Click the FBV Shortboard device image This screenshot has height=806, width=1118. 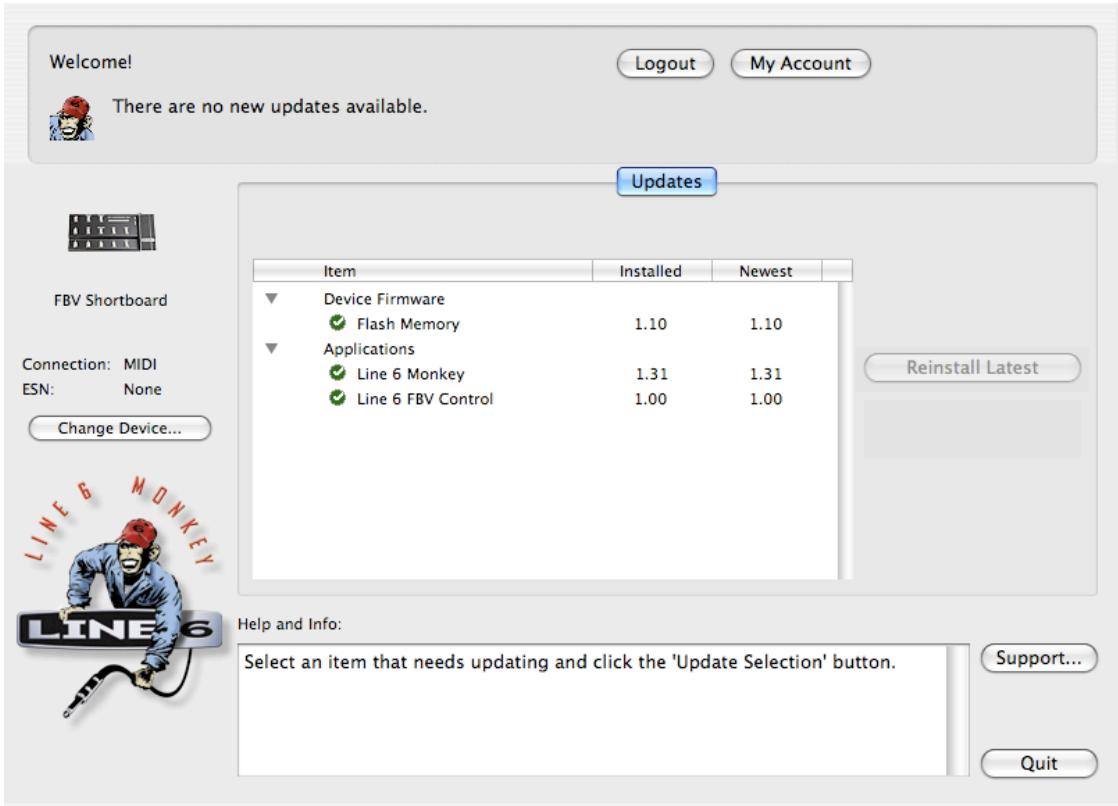(112, 233)
